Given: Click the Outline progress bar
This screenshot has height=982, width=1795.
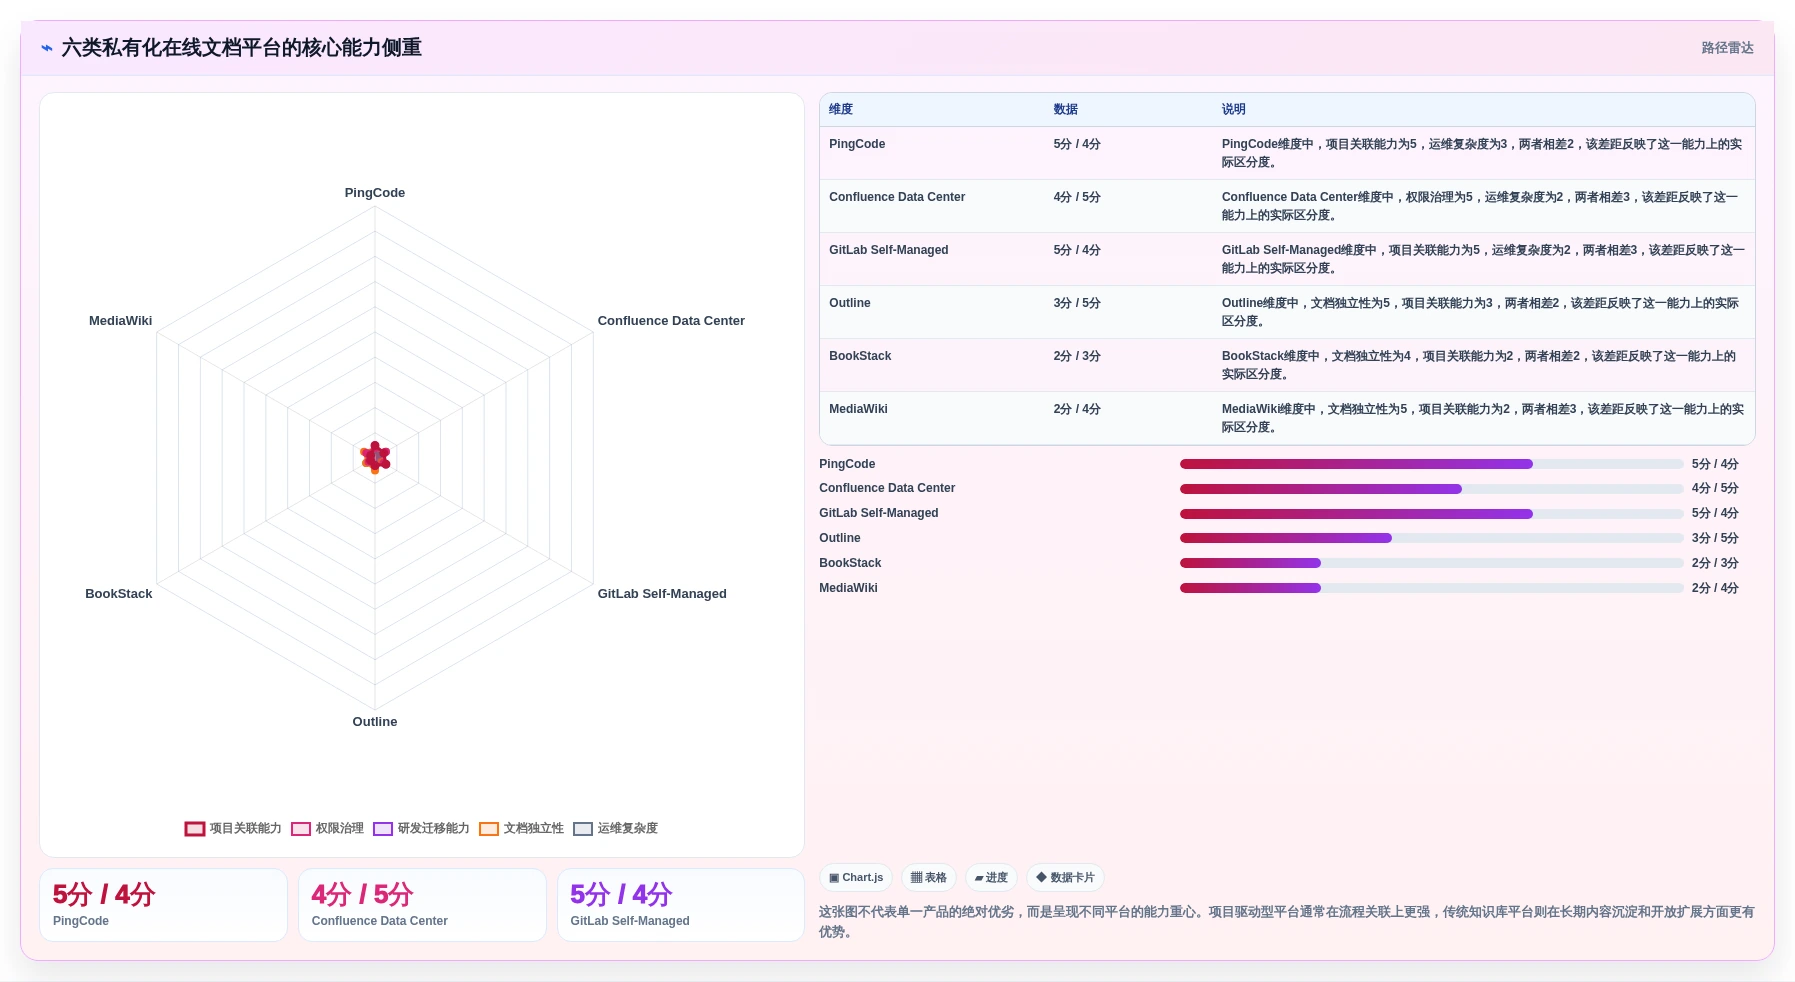Looking at the screenshot, I should [x=1431, y=538].
